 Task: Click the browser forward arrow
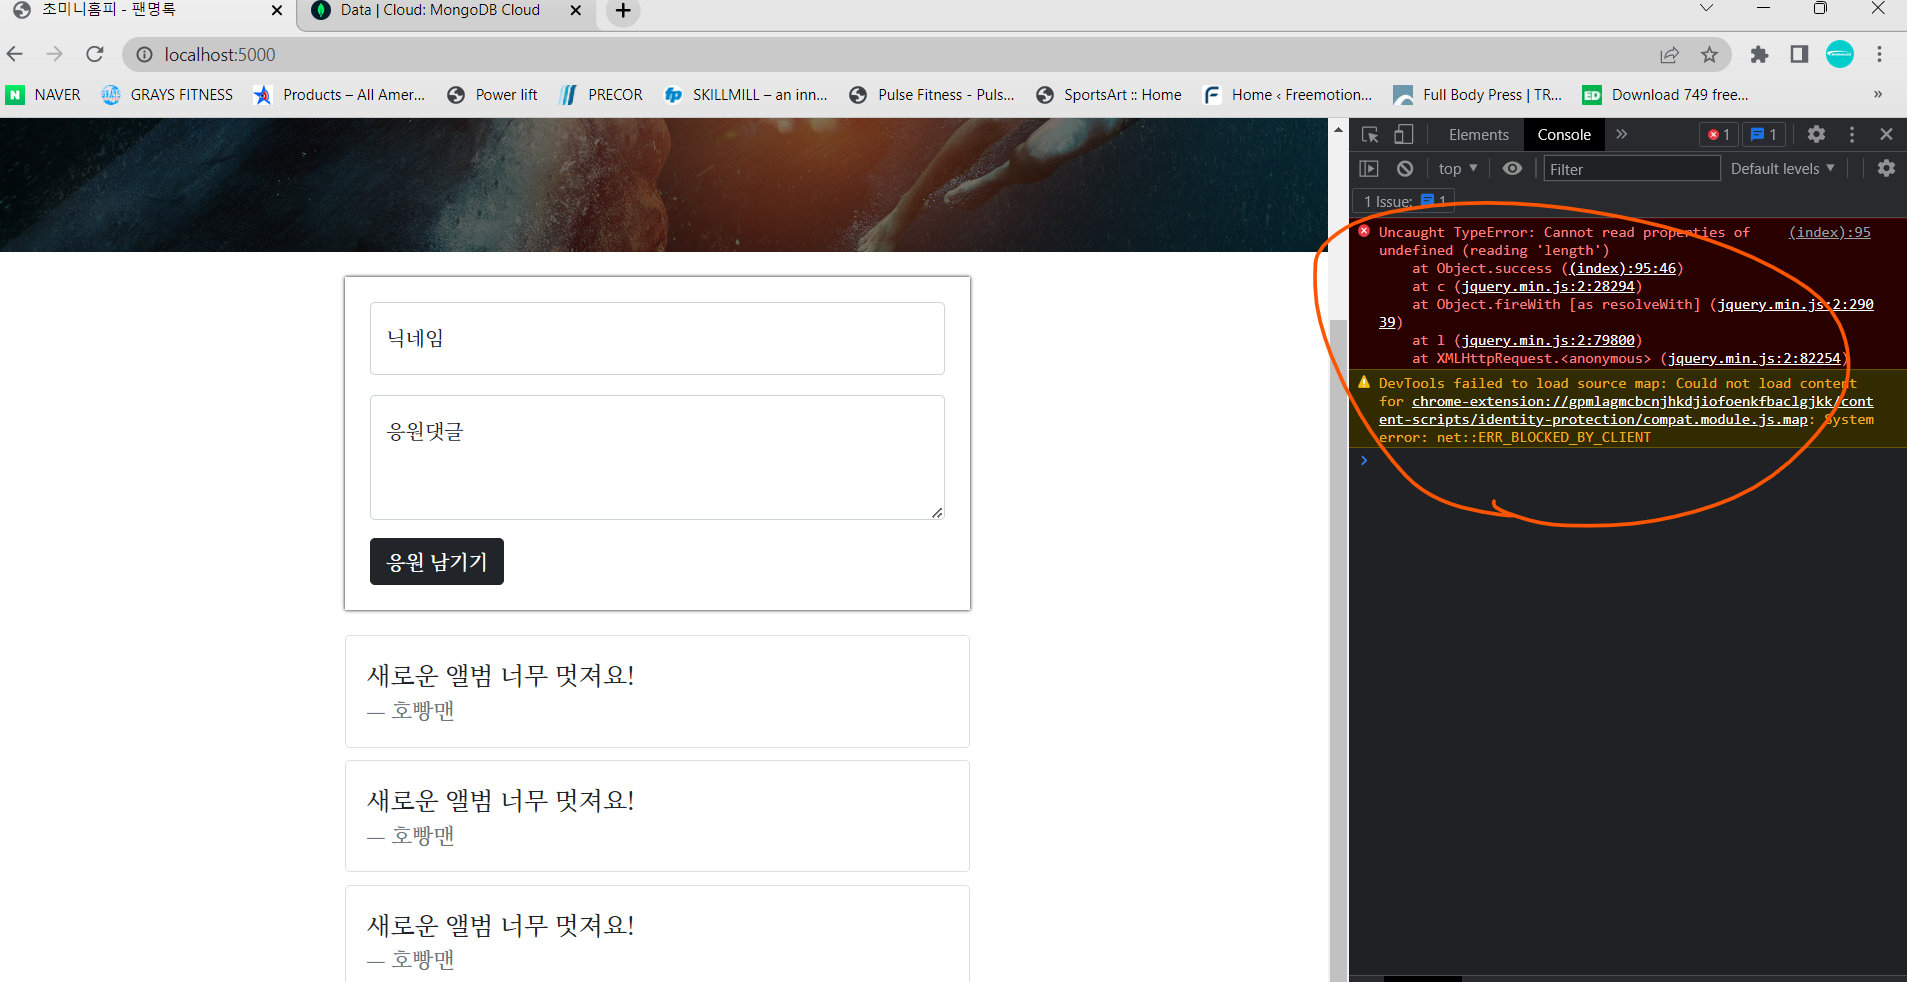point(54,54)
